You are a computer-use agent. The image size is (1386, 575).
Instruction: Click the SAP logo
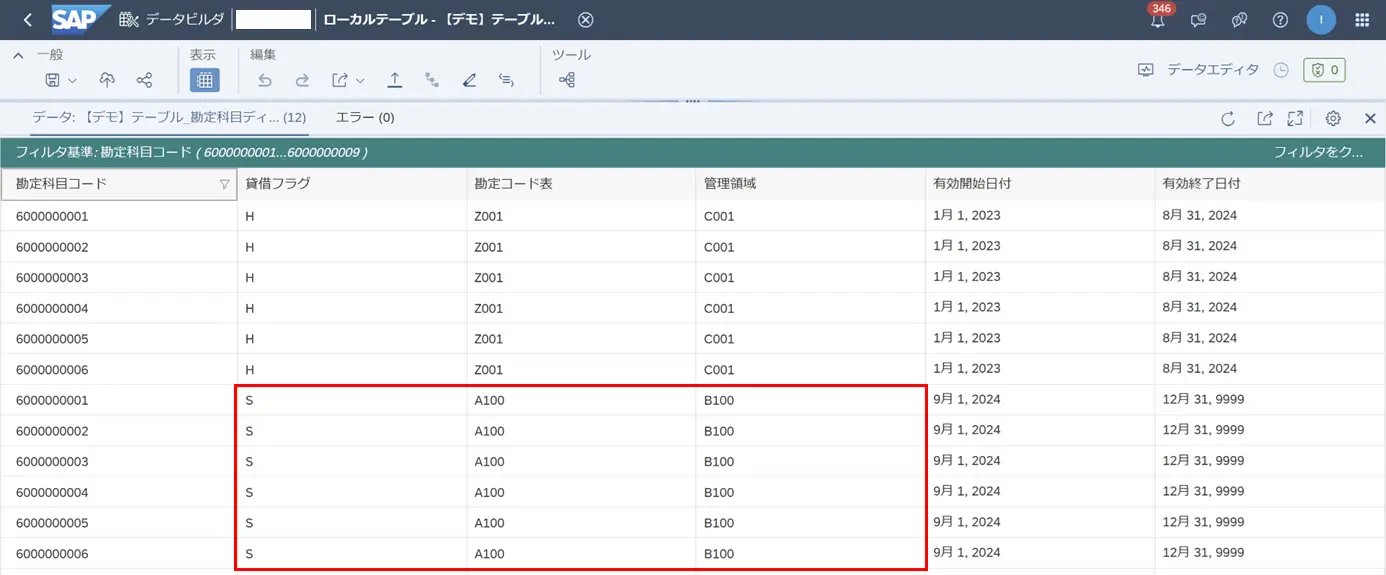(x=81, y=20)
